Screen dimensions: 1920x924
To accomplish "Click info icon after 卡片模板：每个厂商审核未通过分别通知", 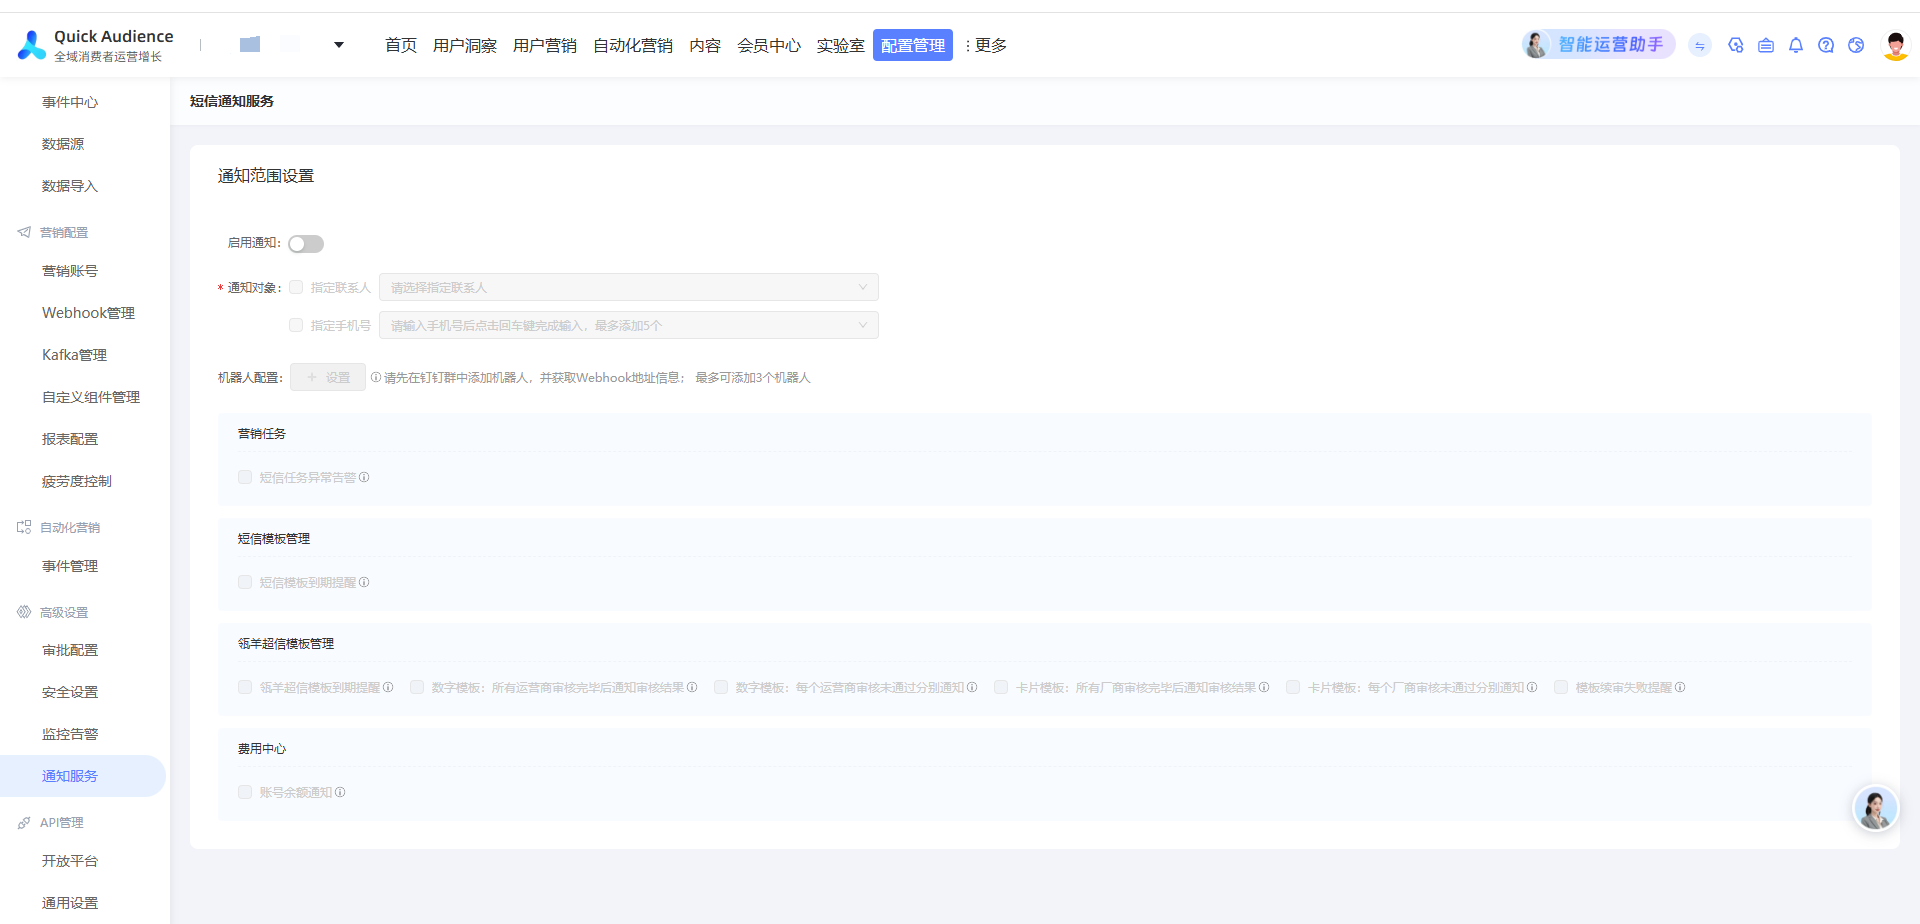I will point(1532,688).
